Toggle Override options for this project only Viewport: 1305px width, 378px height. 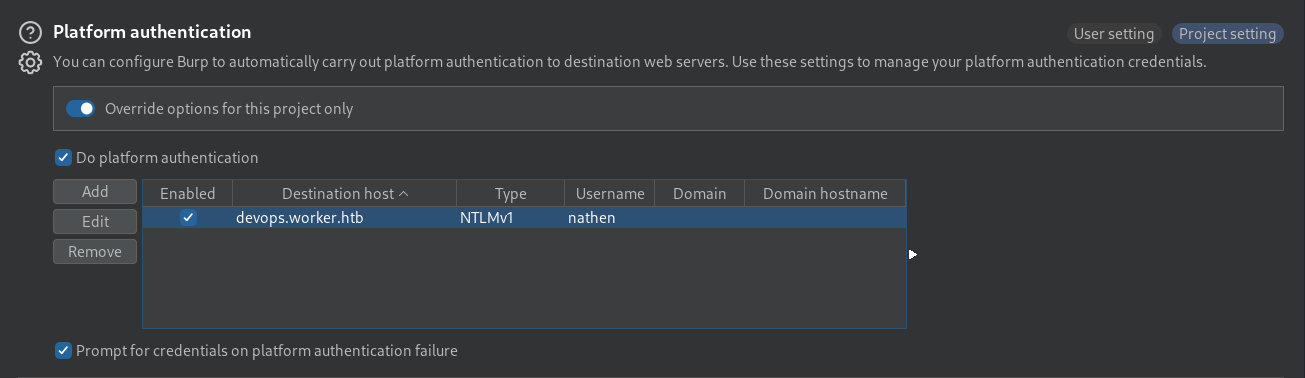pos(80,108)
